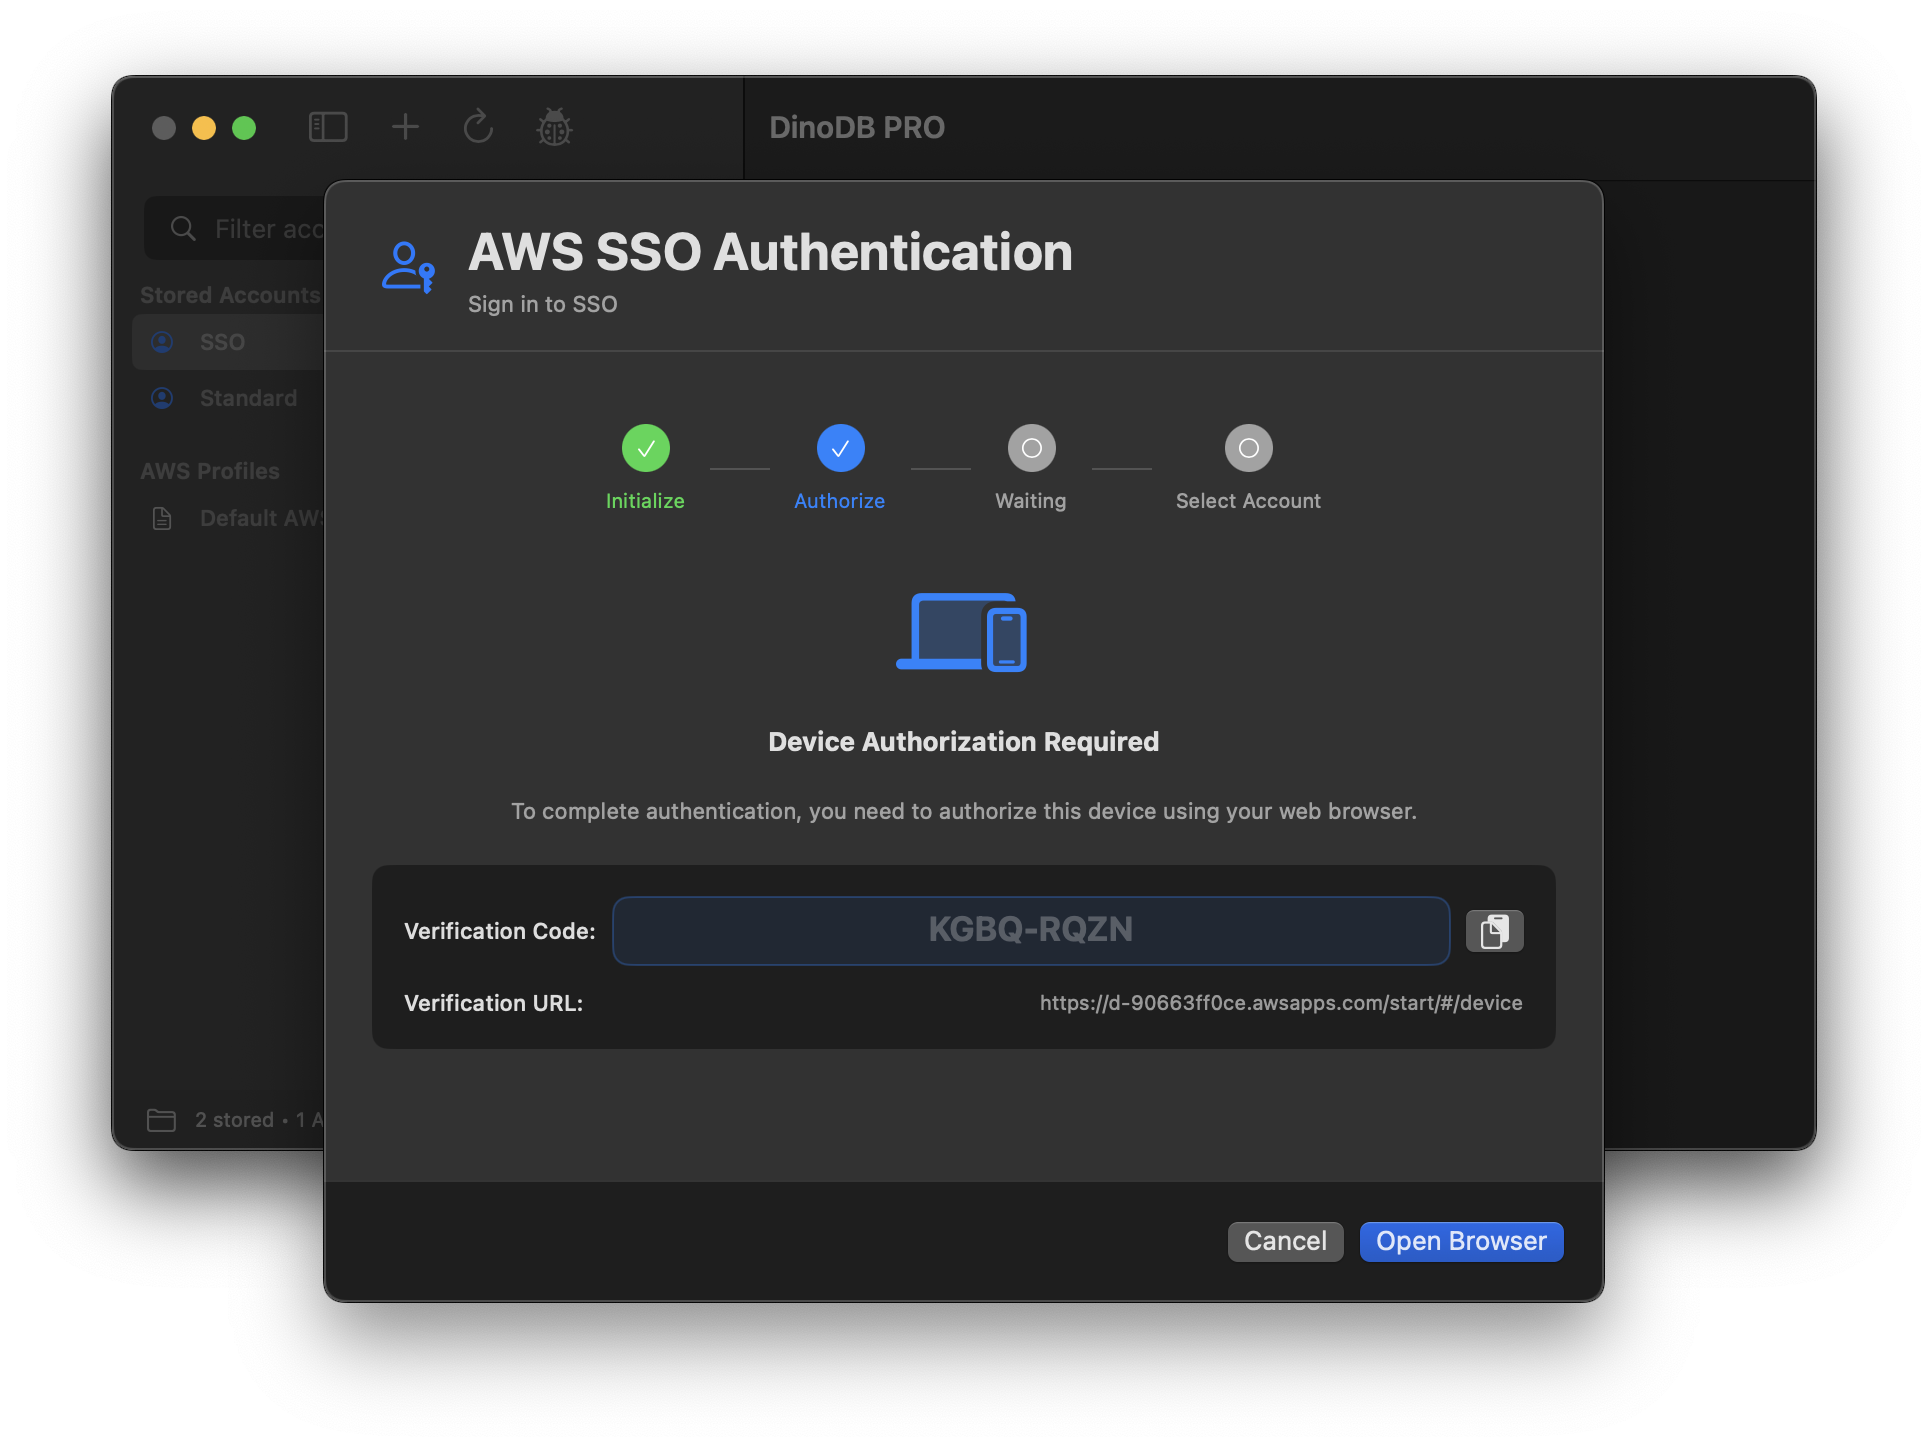
Task: Click the 2 stored status text
Action: point(234,1120)
